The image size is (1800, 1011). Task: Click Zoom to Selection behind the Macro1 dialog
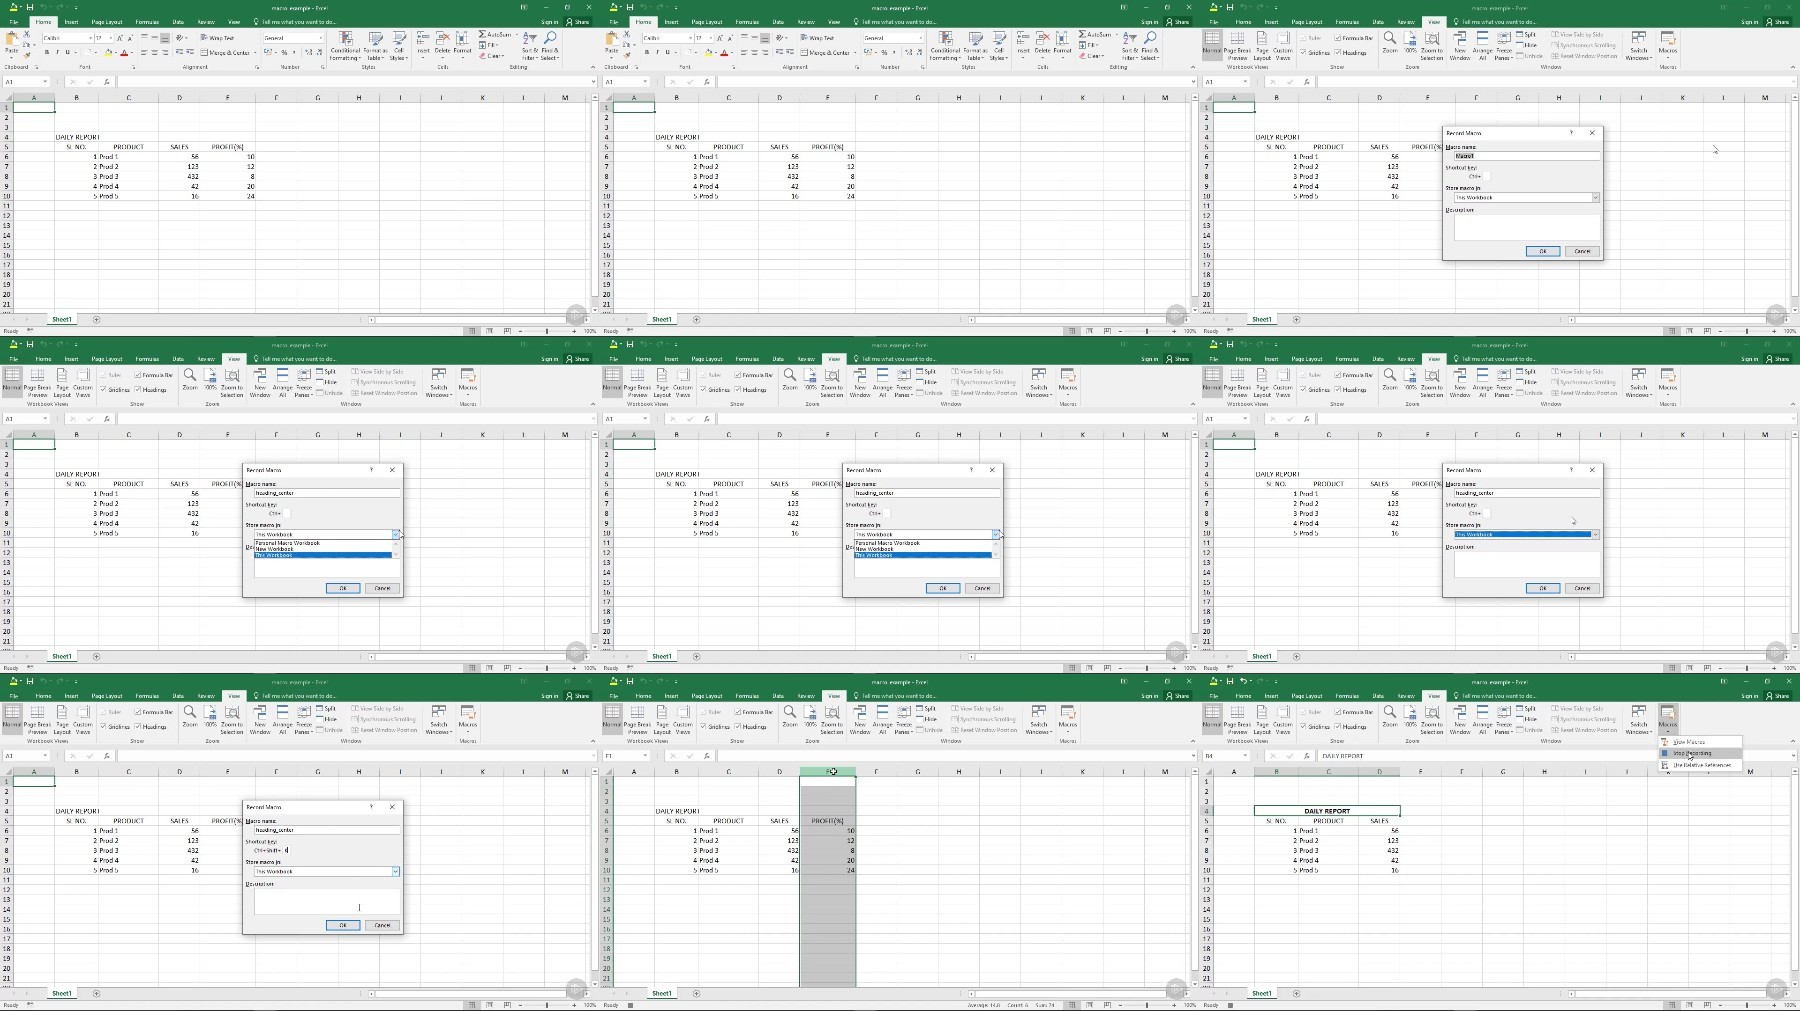(x=1432, y=45)
